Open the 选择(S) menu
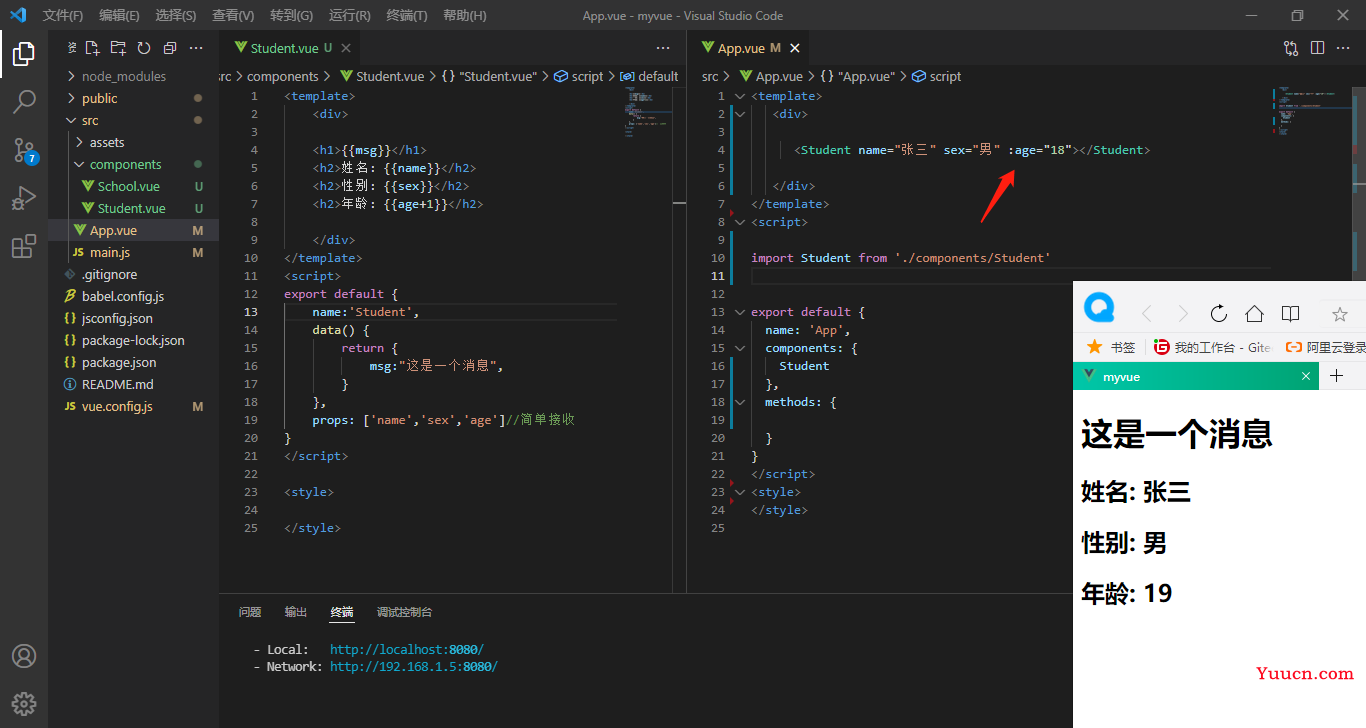The height and width of the screenshot is (728, 1366). click(176, 16)
